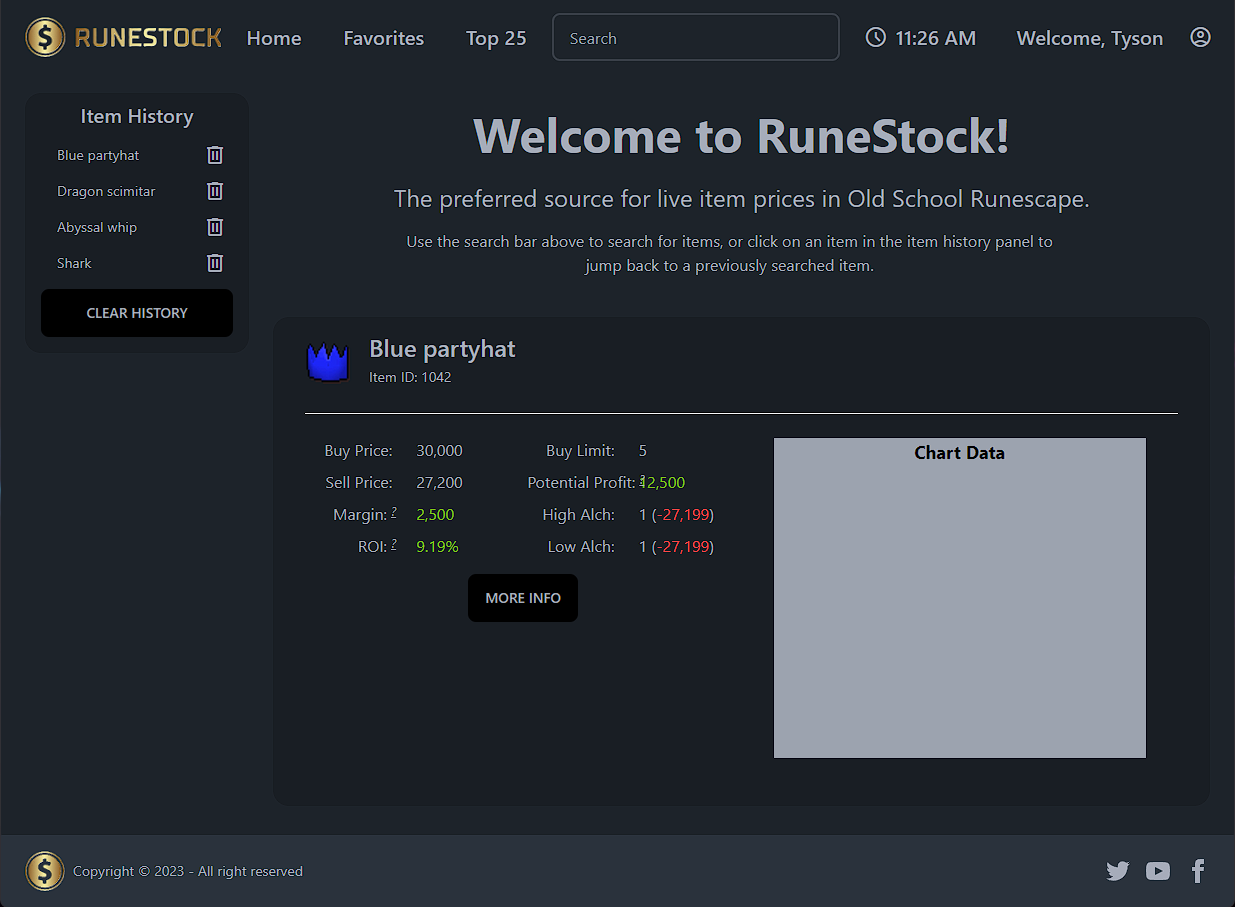The width and height of the screenshot is (1235, 907).
Task: Show the Margin help tooltip question mark
Action: point(394,512)
